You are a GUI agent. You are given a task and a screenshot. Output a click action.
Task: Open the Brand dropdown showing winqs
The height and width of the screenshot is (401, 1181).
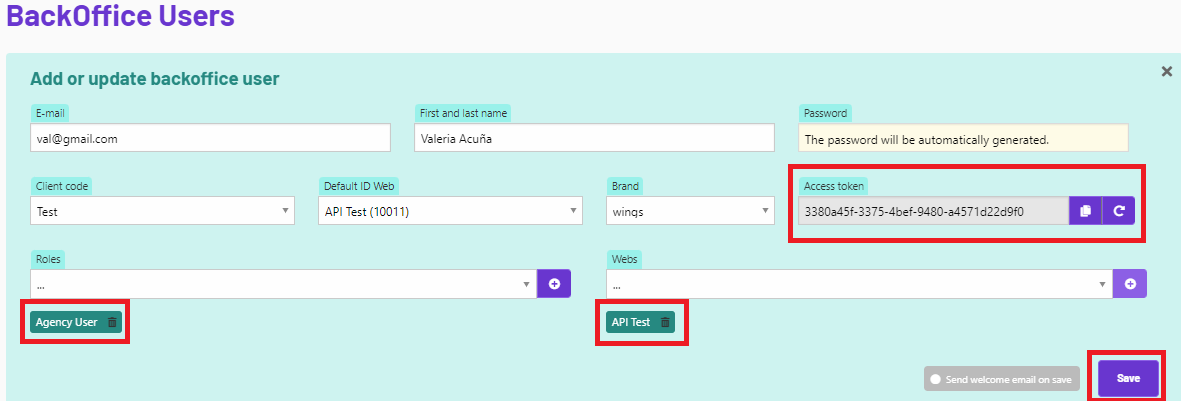pos(691,211)
